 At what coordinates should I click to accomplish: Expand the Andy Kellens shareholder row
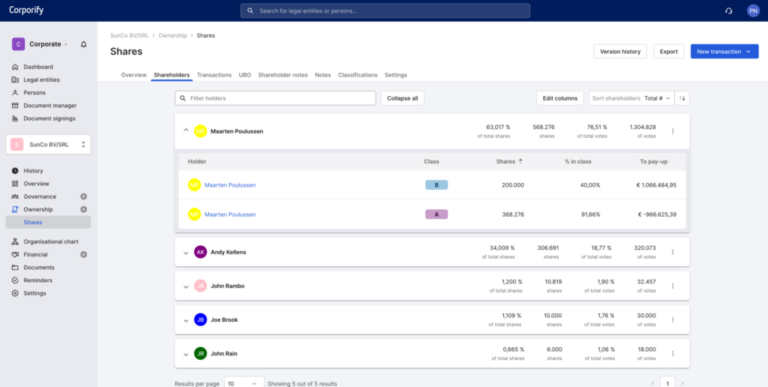click(x=186, y=253)
